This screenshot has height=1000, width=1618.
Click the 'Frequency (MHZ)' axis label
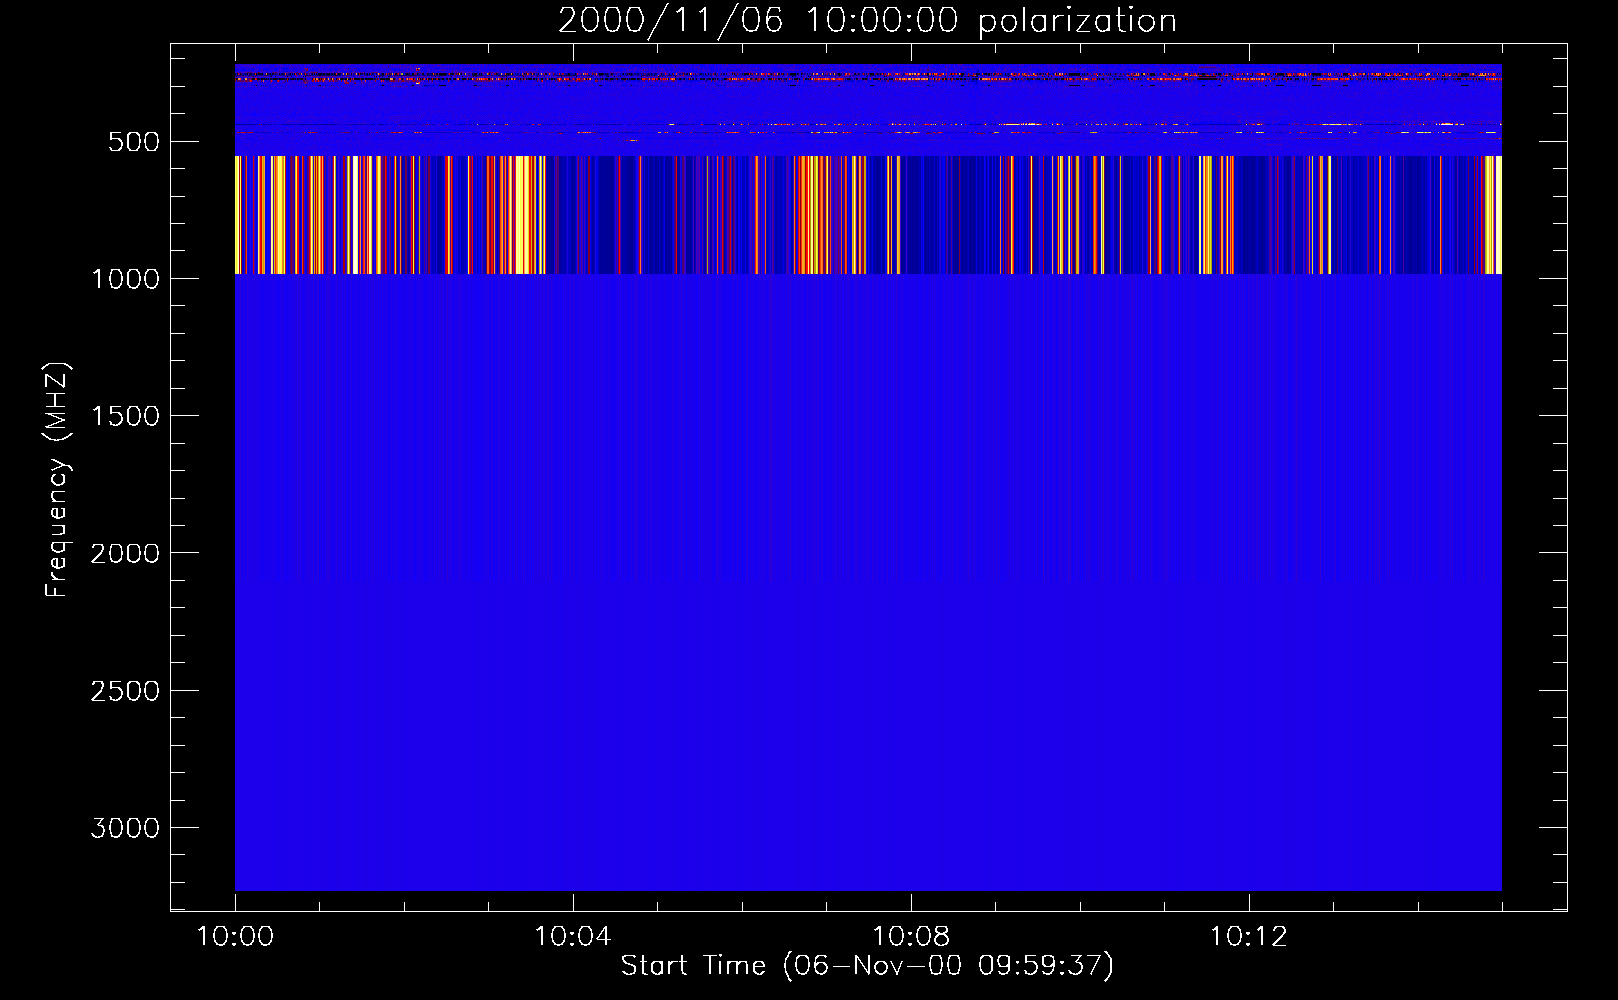(x=57, y=480)
